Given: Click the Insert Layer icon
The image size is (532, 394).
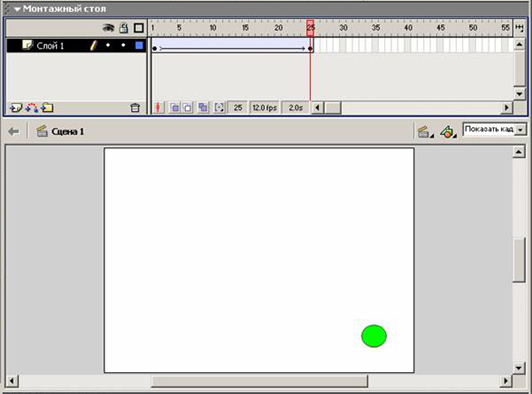Looking at the screenshot, I should [x=16, y=108].
